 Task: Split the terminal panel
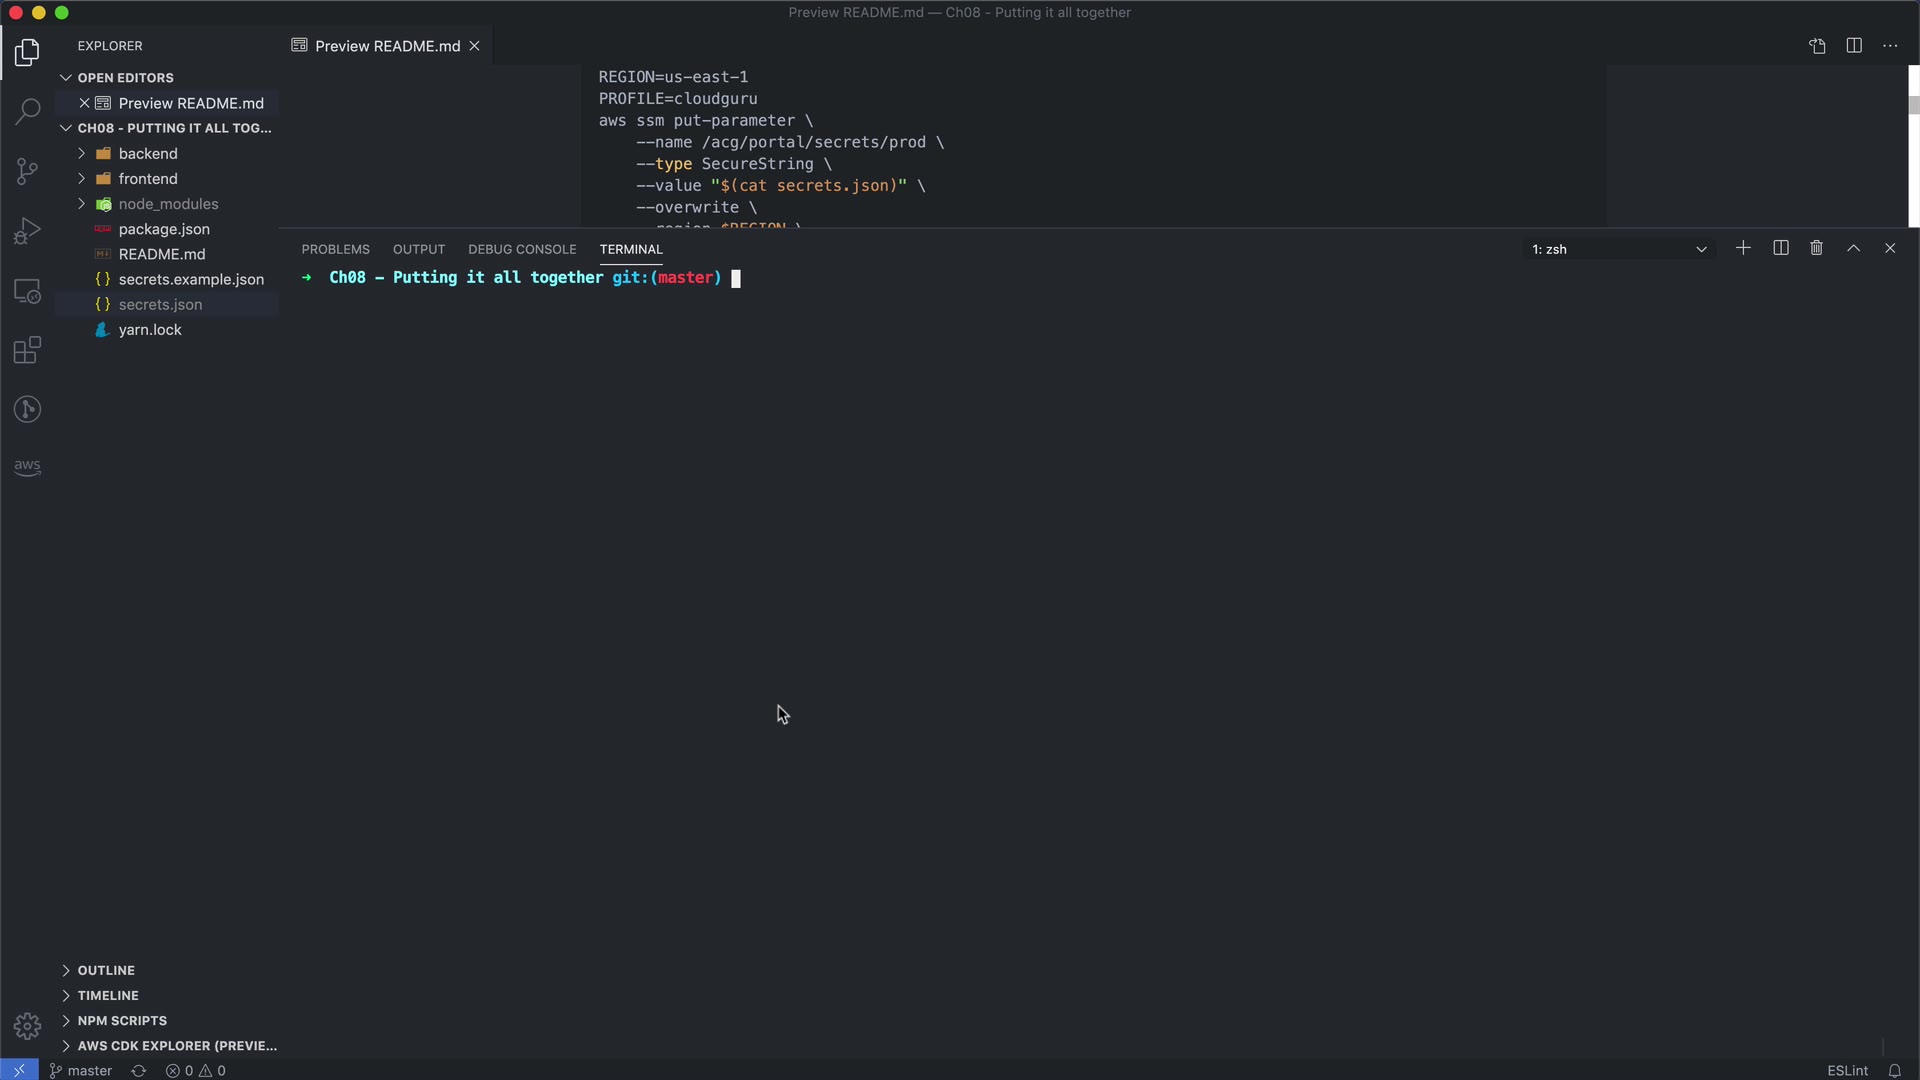click(x=1780, y=248)
